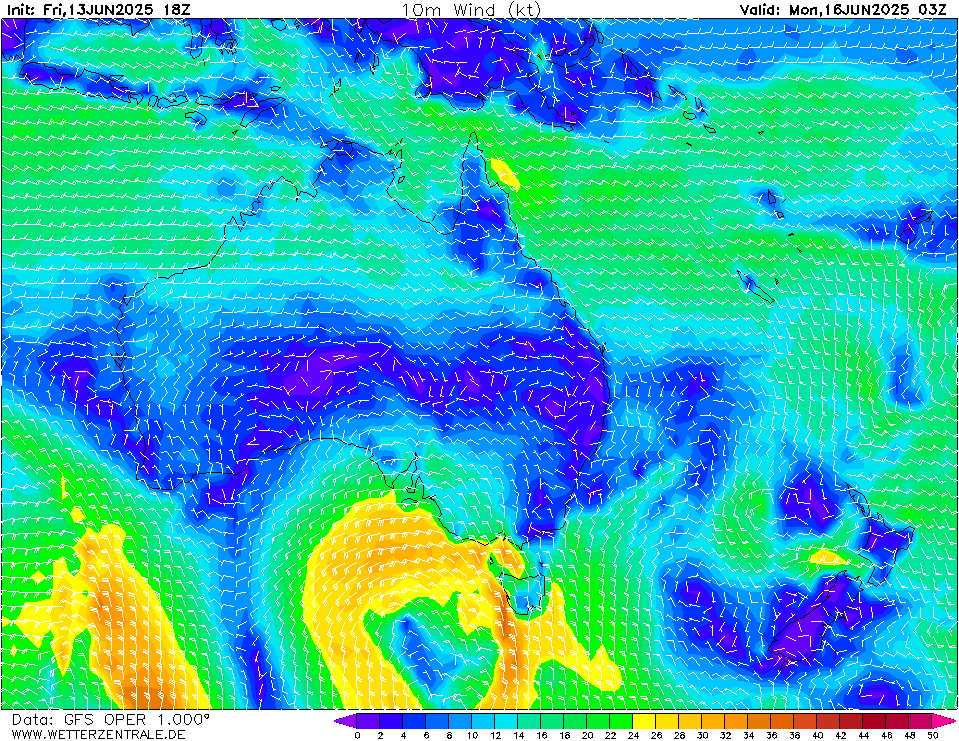The height and width of the screenshot is (741, 959).
Task: Click the 'Data: GFS OPER 1.000°' text
Action: click(111, 720)
